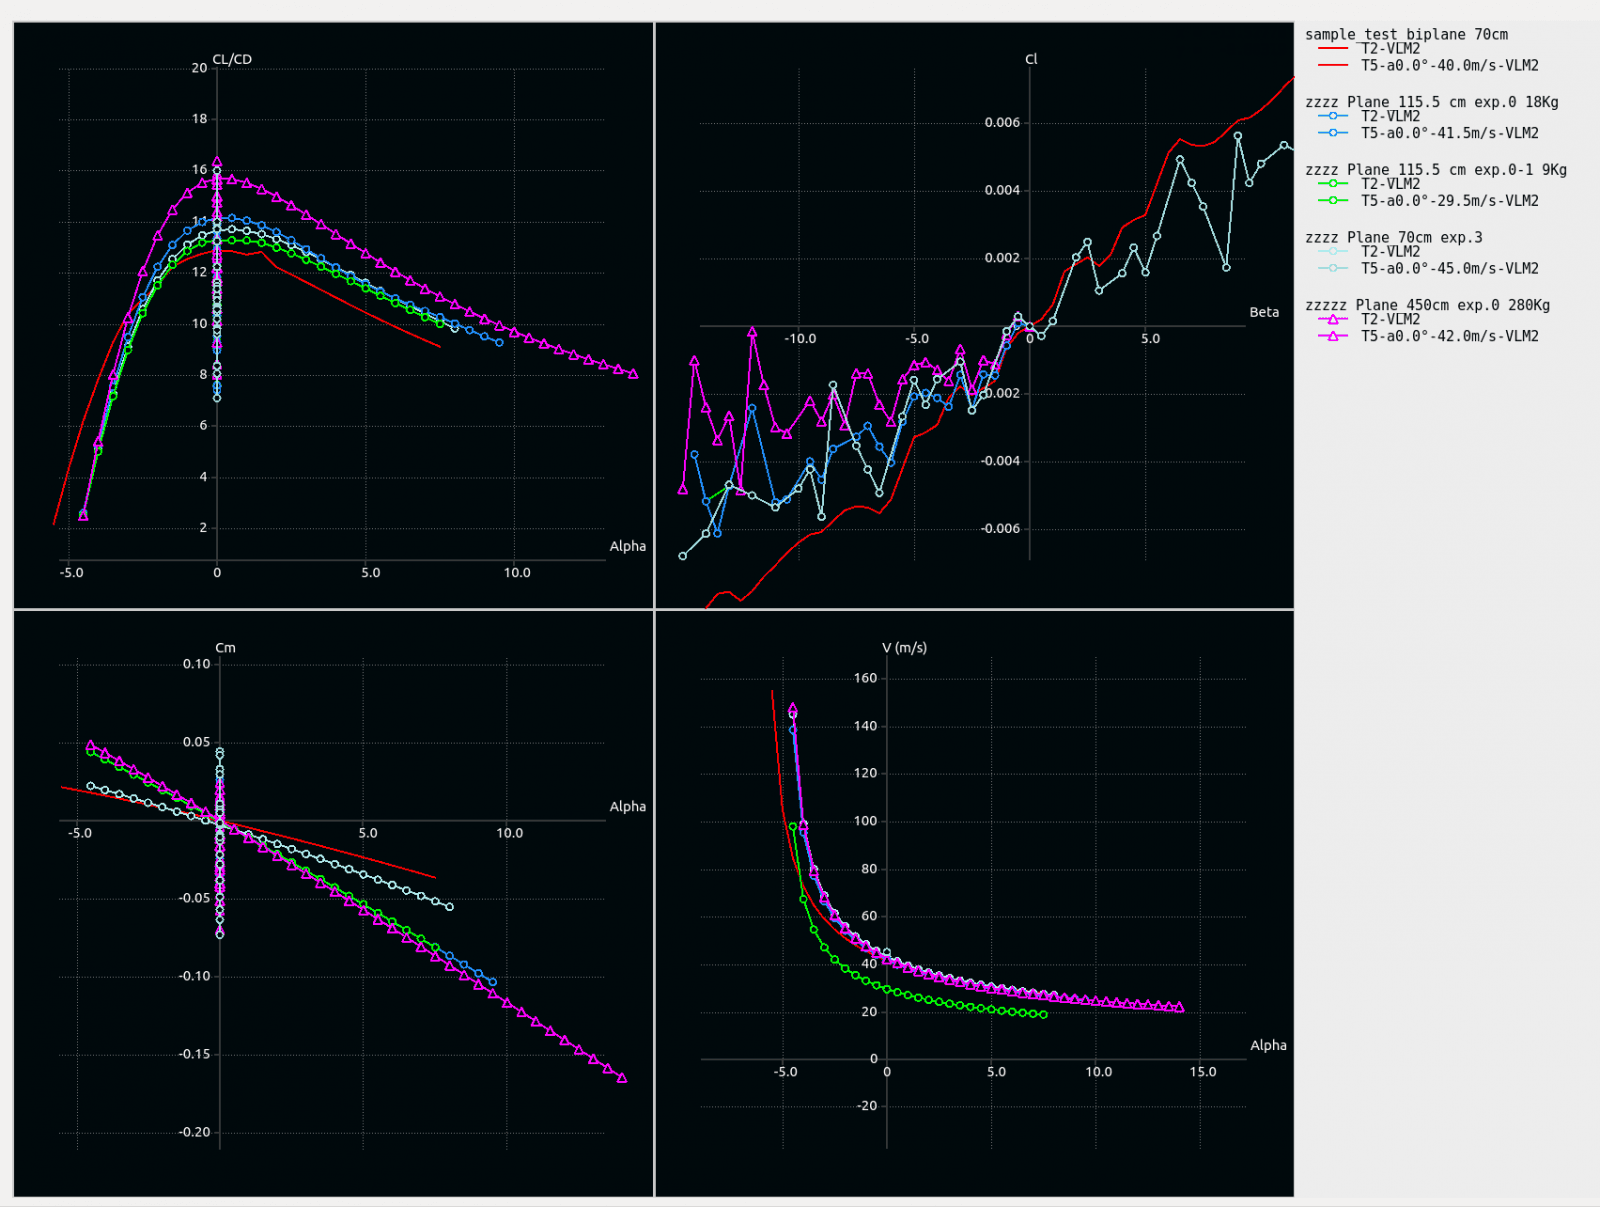Click green circle marker beside T5-a0.0°-29.5m/s-VLM2

[1332, 201]
